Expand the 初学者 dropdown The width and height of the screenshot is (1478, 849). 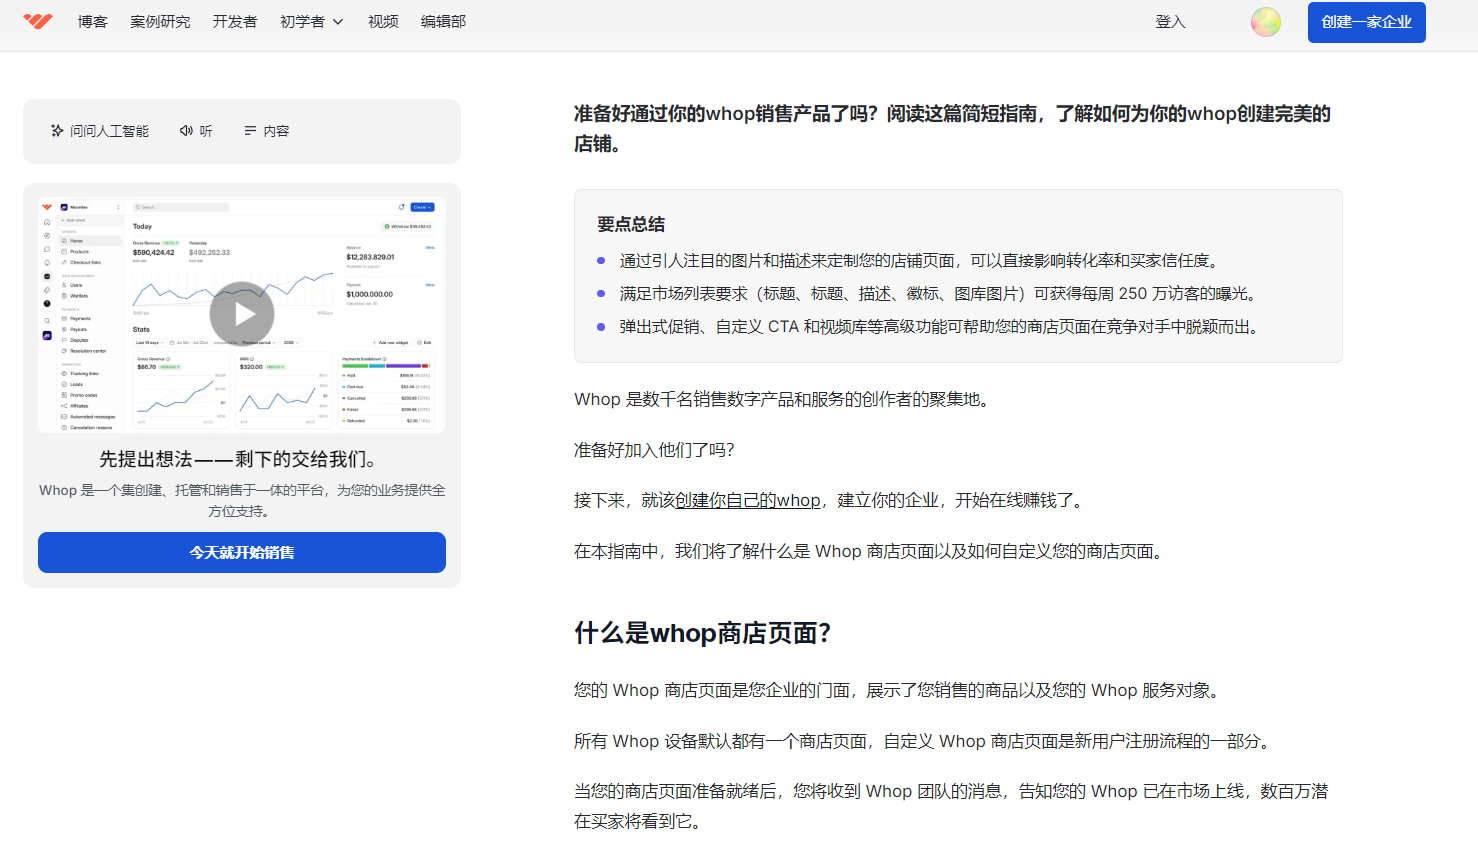tap(311, 21)
